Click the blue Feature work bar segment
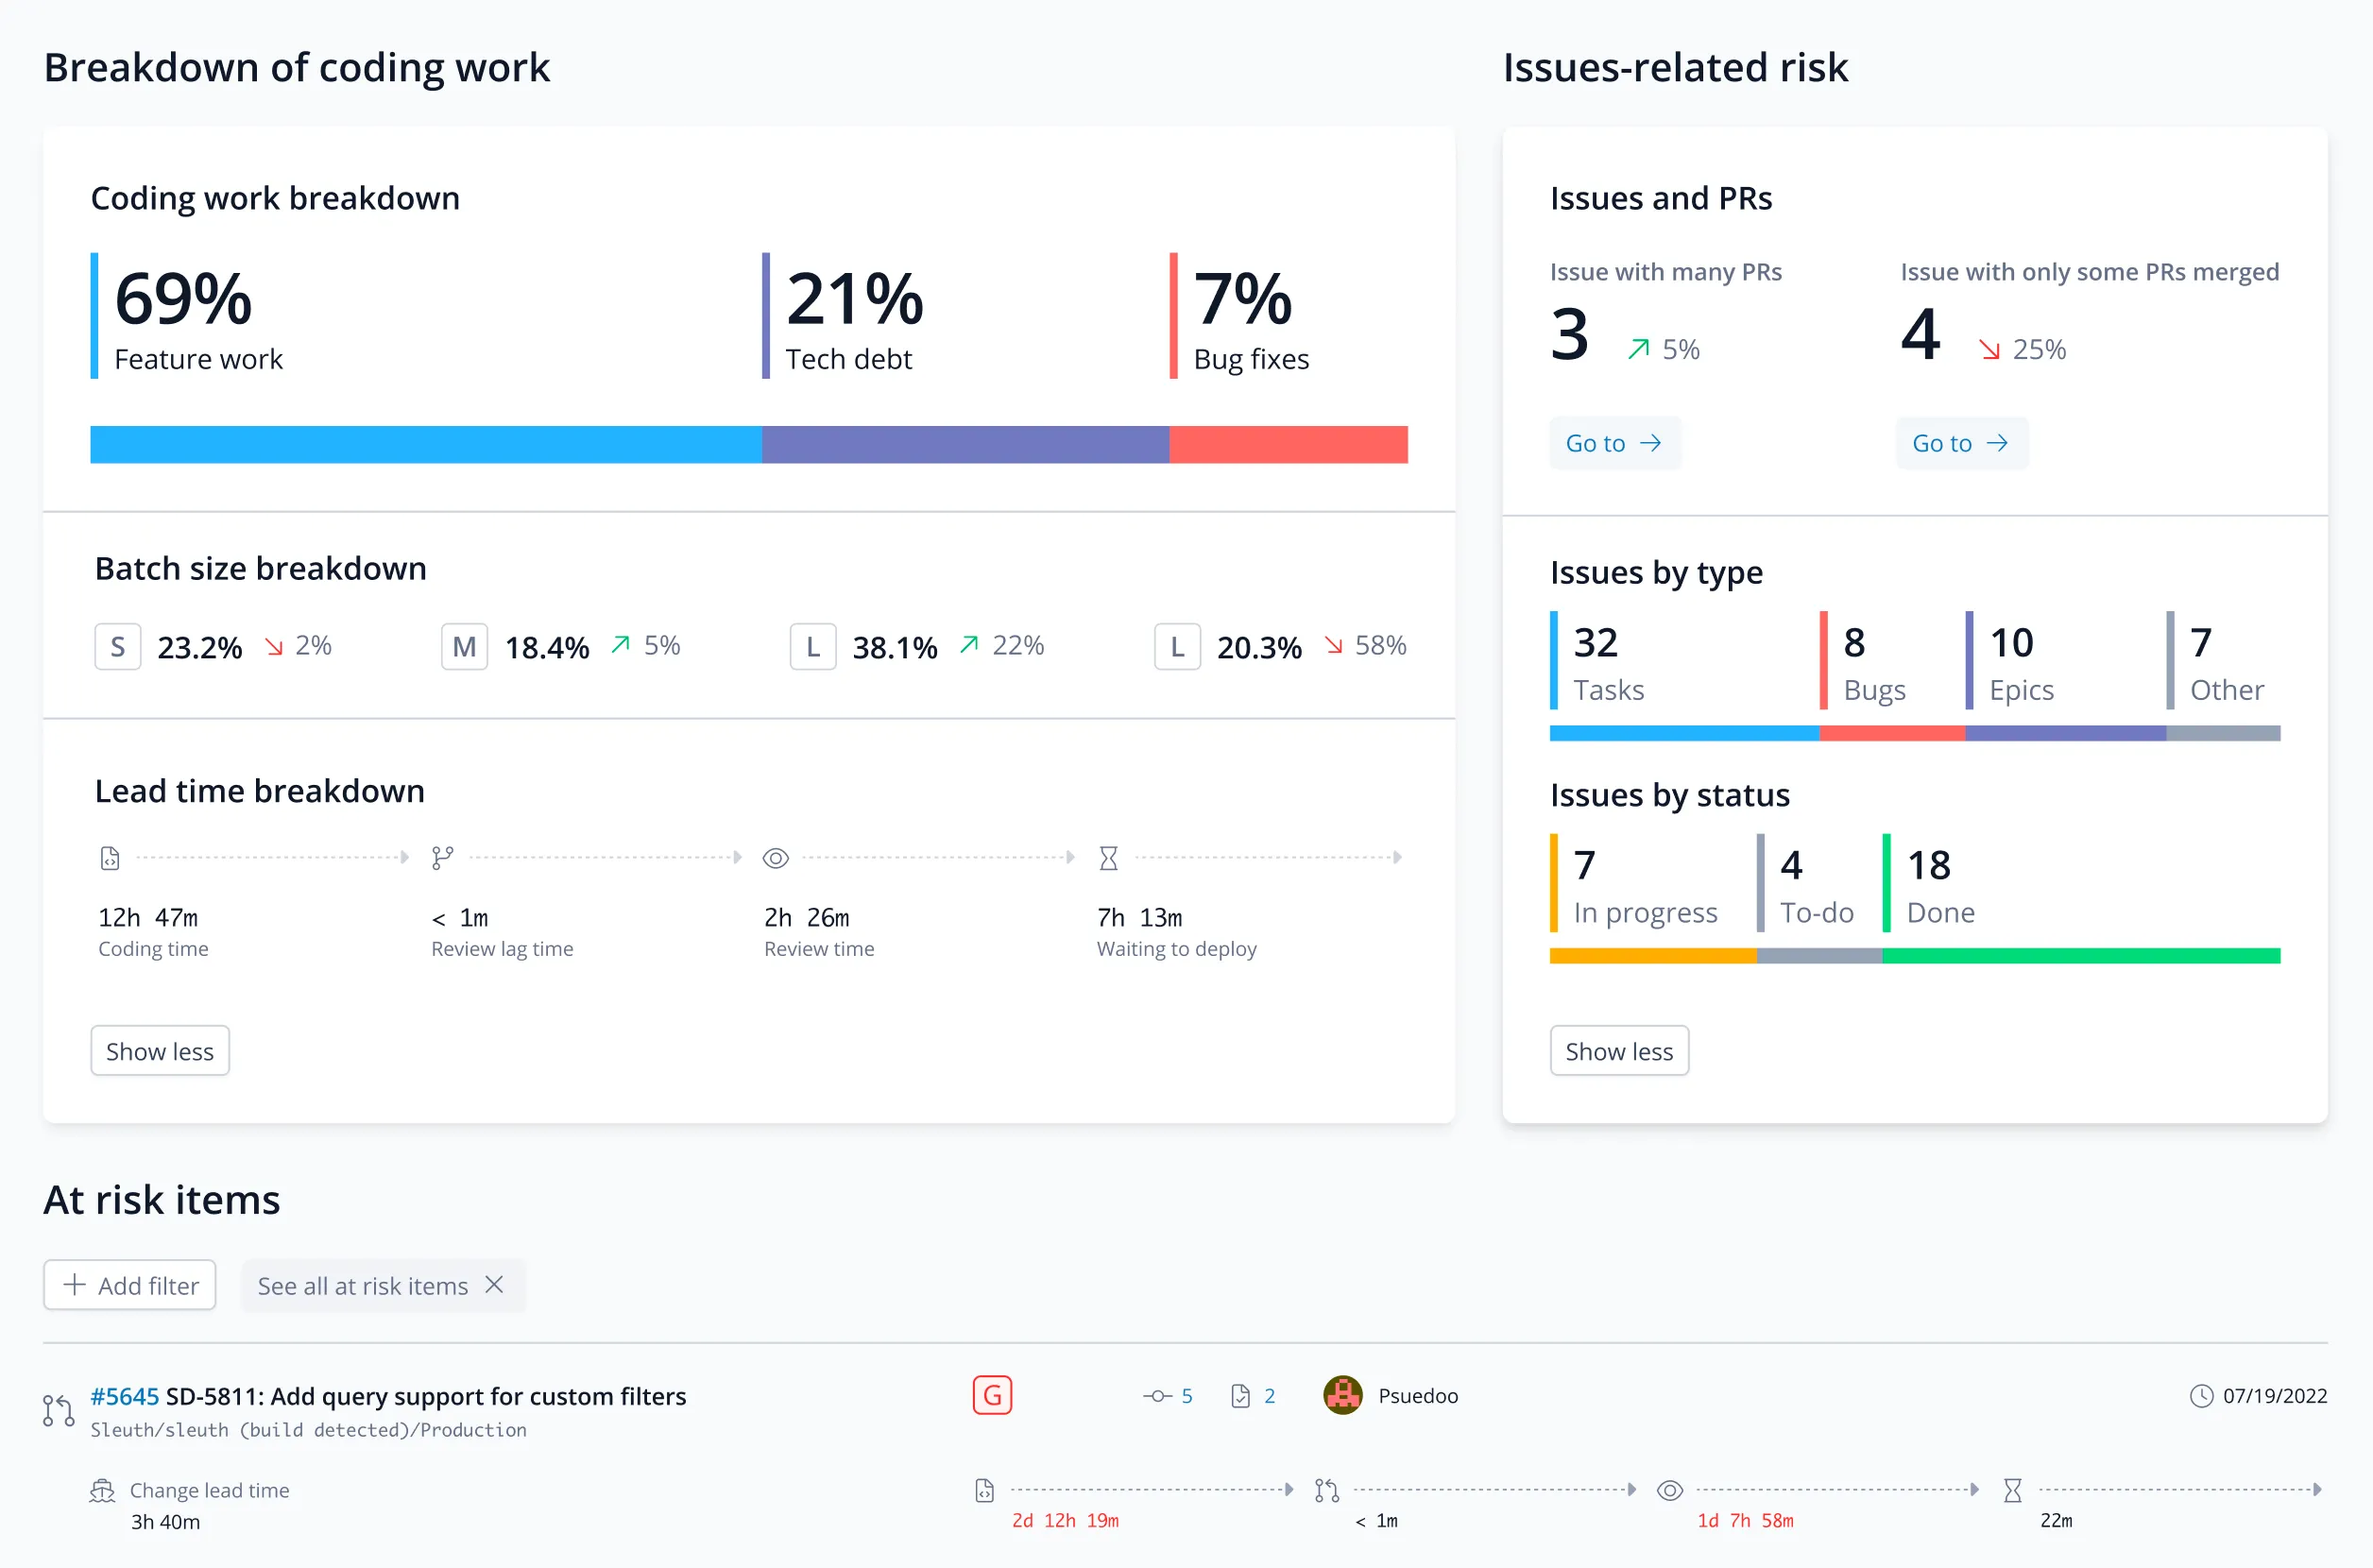 click(x=425, y=445)
